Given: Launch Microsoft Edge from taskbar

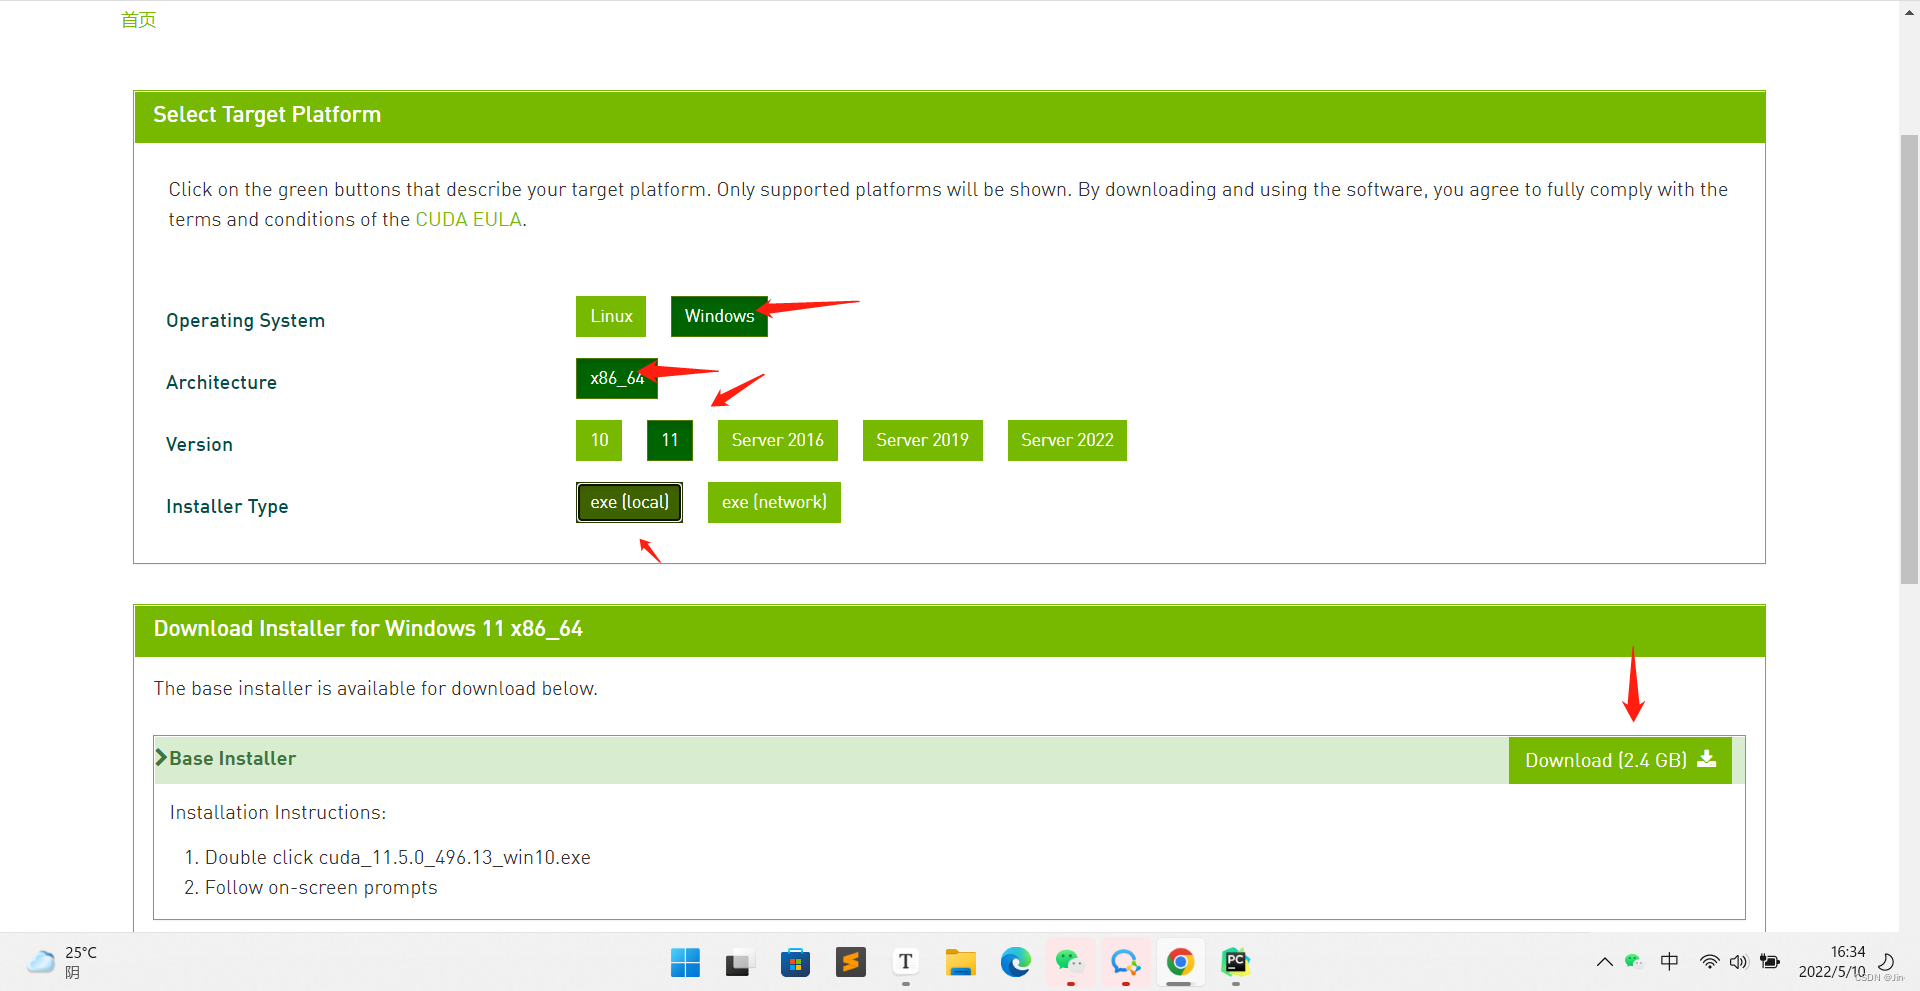Looking at the screenshot, I should 1015,962.
